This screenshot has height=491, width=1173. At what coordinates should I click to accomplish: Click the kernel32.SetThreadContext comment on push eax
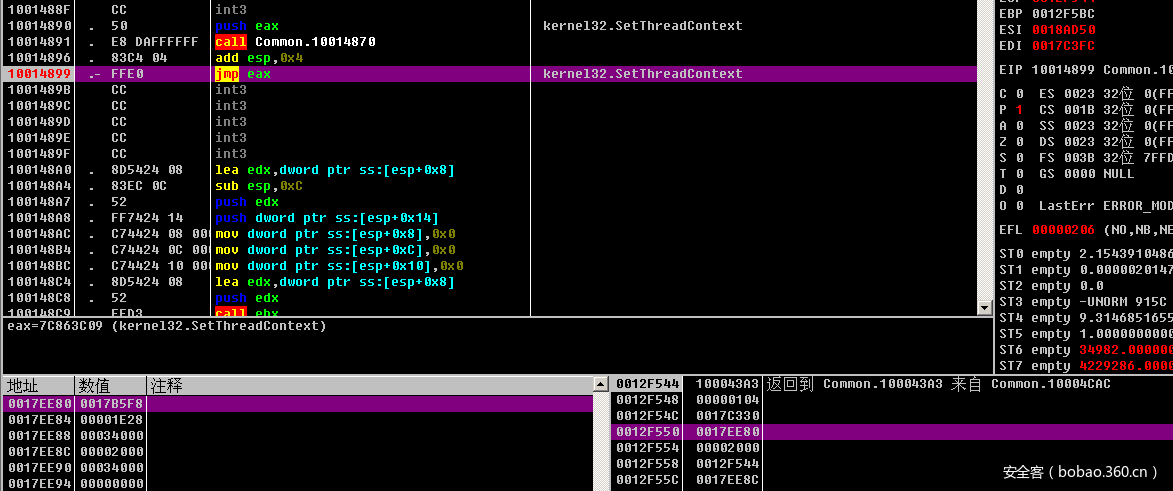click(x=642, y=26)
